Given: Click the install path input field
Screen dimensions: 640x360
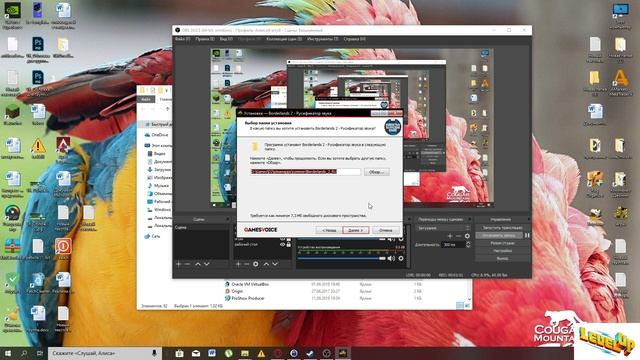Looking at the screenshot, I should tap(305, 172).
